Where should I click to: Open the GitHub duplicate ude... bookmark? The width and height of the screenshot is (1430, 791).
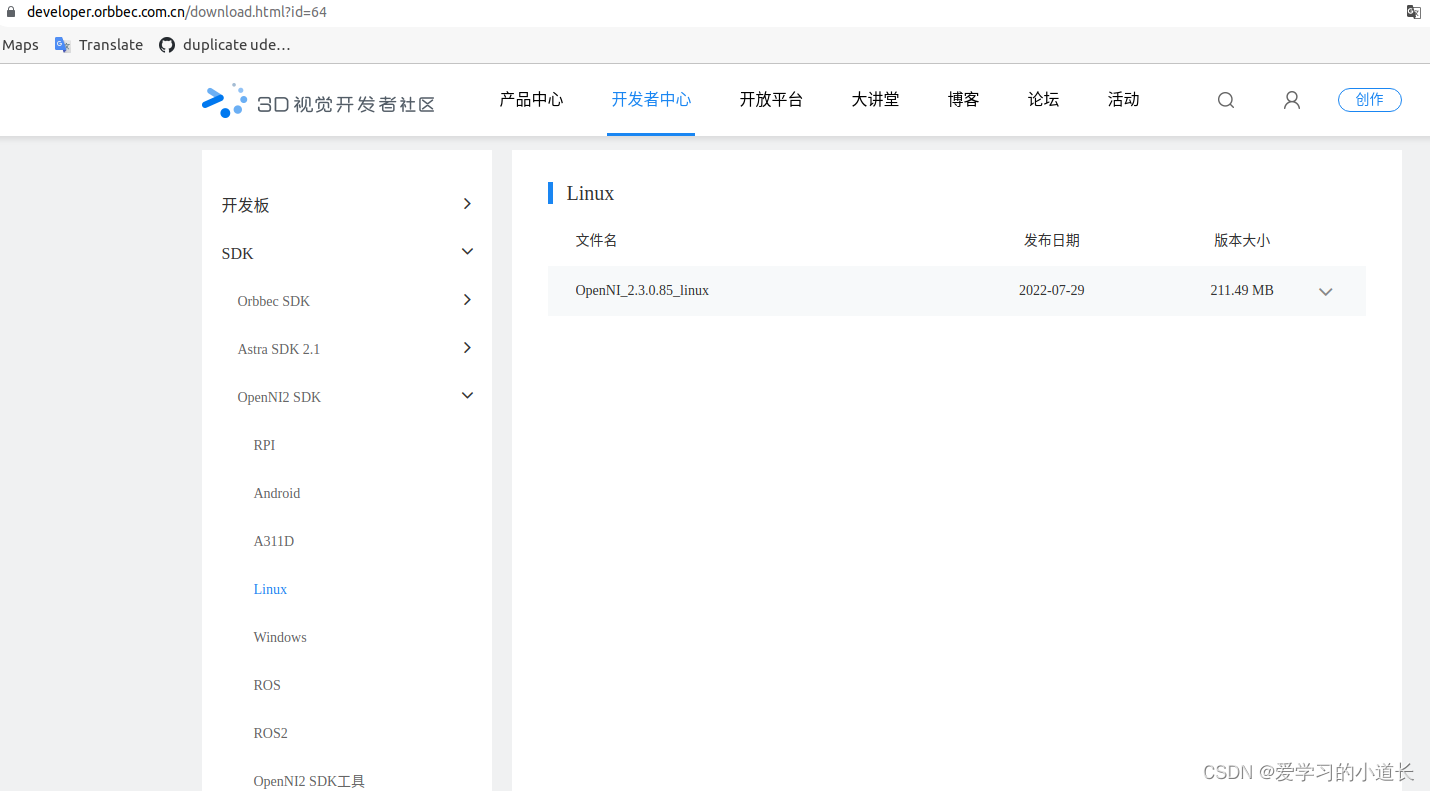coord(225,45)
